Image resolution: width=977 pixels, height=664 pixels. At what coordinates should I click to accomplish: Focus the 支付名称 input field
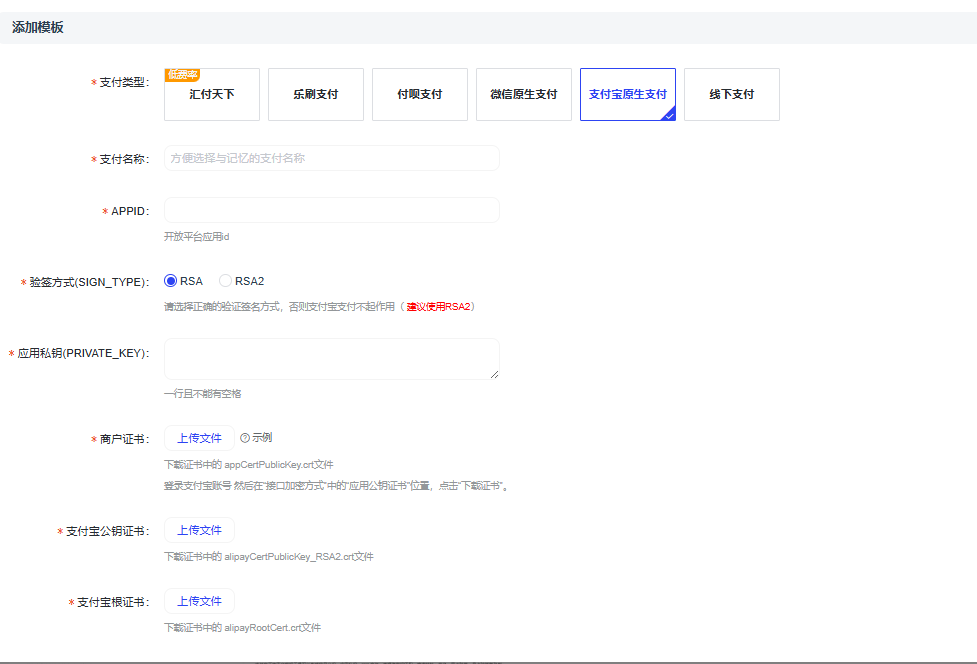point(331,158)
